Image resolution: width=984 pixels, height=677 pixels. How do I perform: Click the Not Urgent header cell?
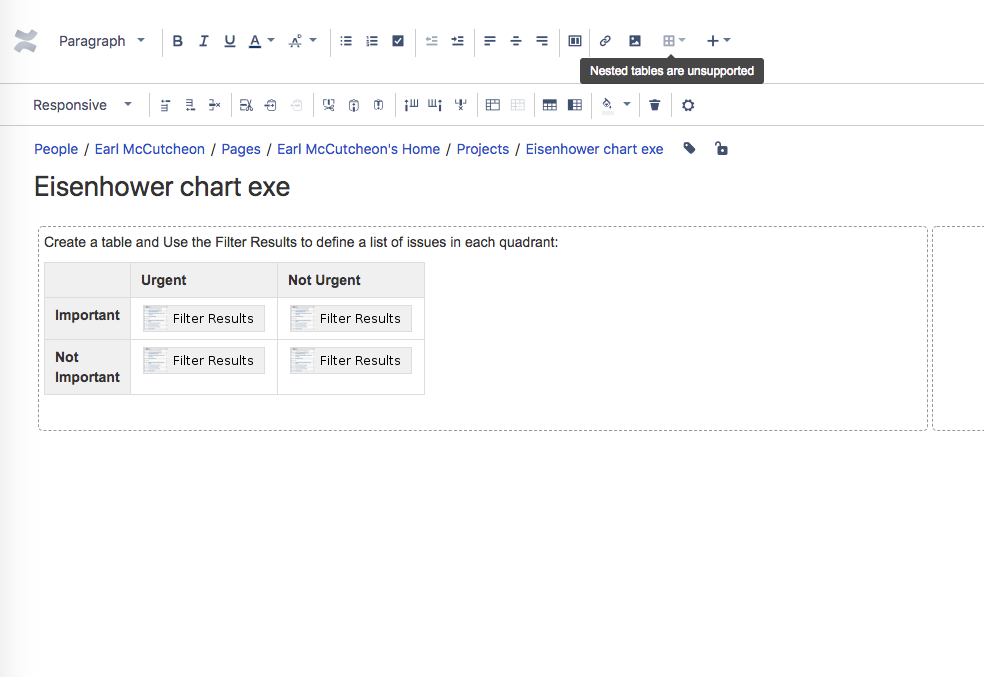(351, 280)
